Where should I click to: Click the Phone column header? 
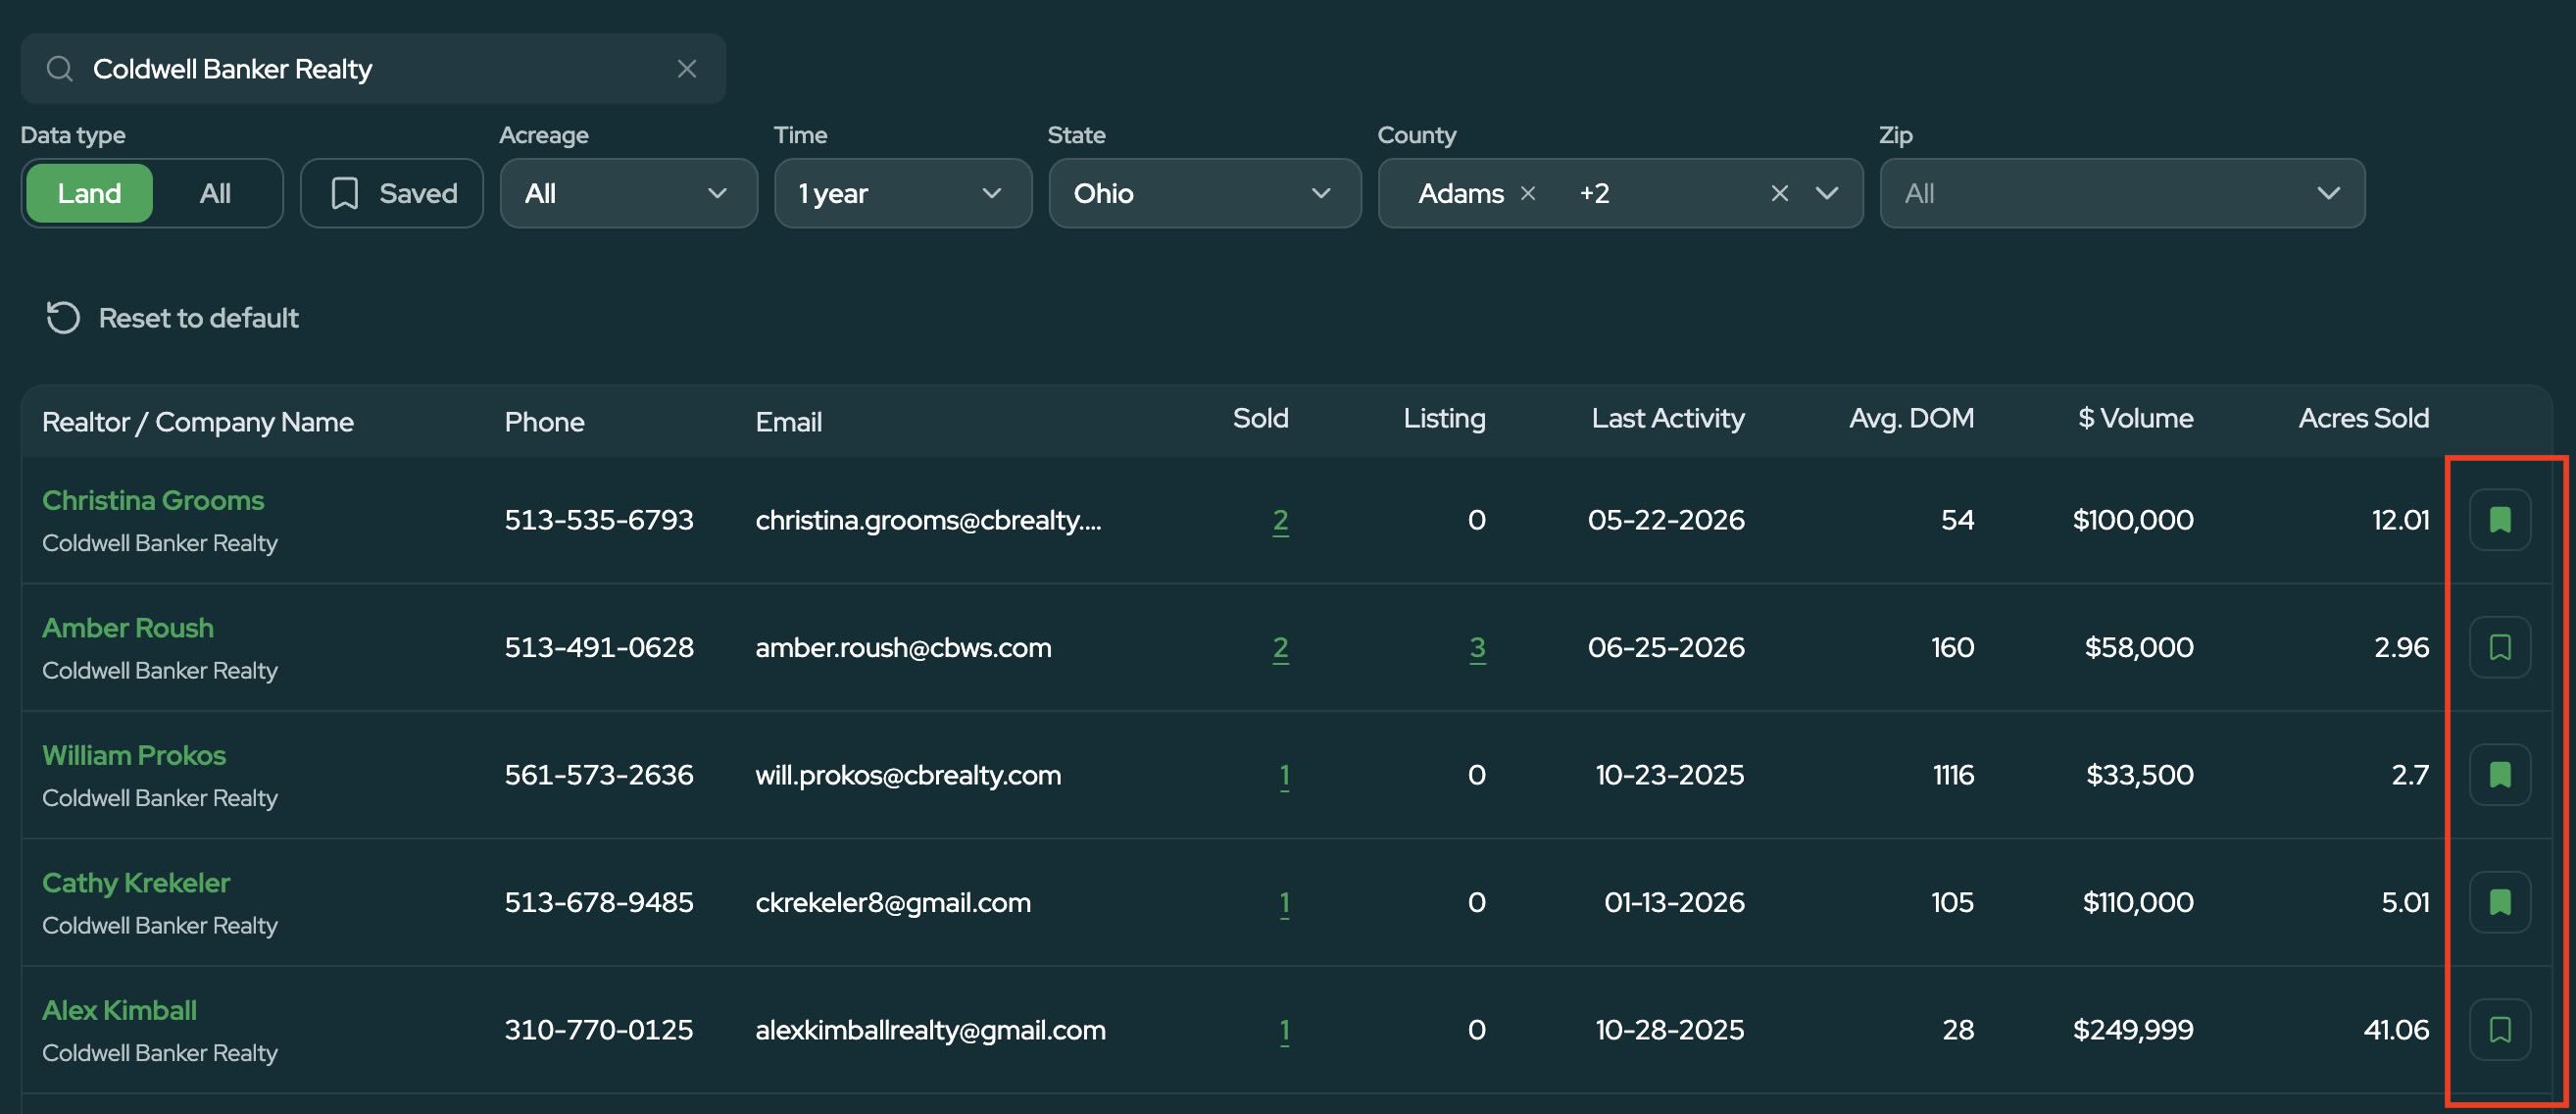[544, 422]
